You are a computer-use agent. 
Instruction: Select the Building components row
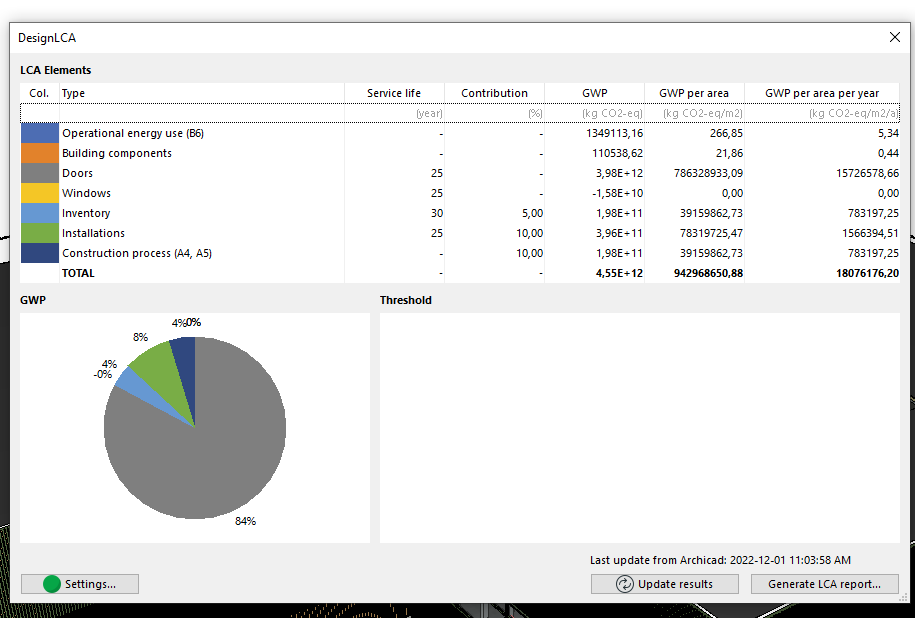[x=460, y=153]
